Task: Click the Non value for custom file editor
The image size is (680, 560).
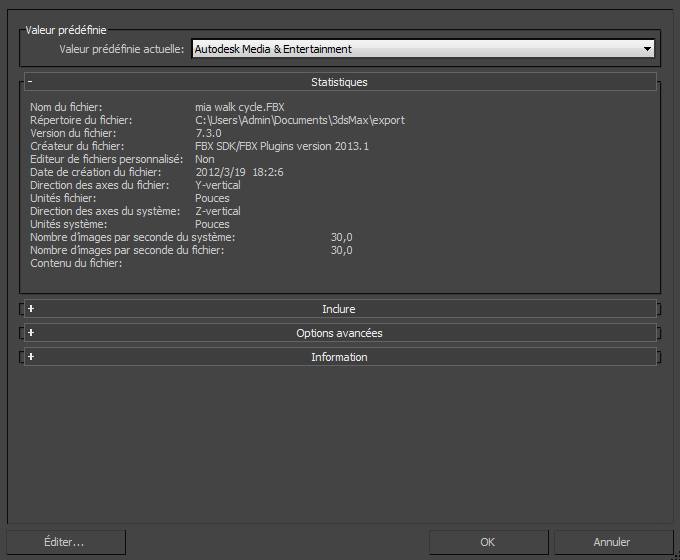Action: pos(205,159)
